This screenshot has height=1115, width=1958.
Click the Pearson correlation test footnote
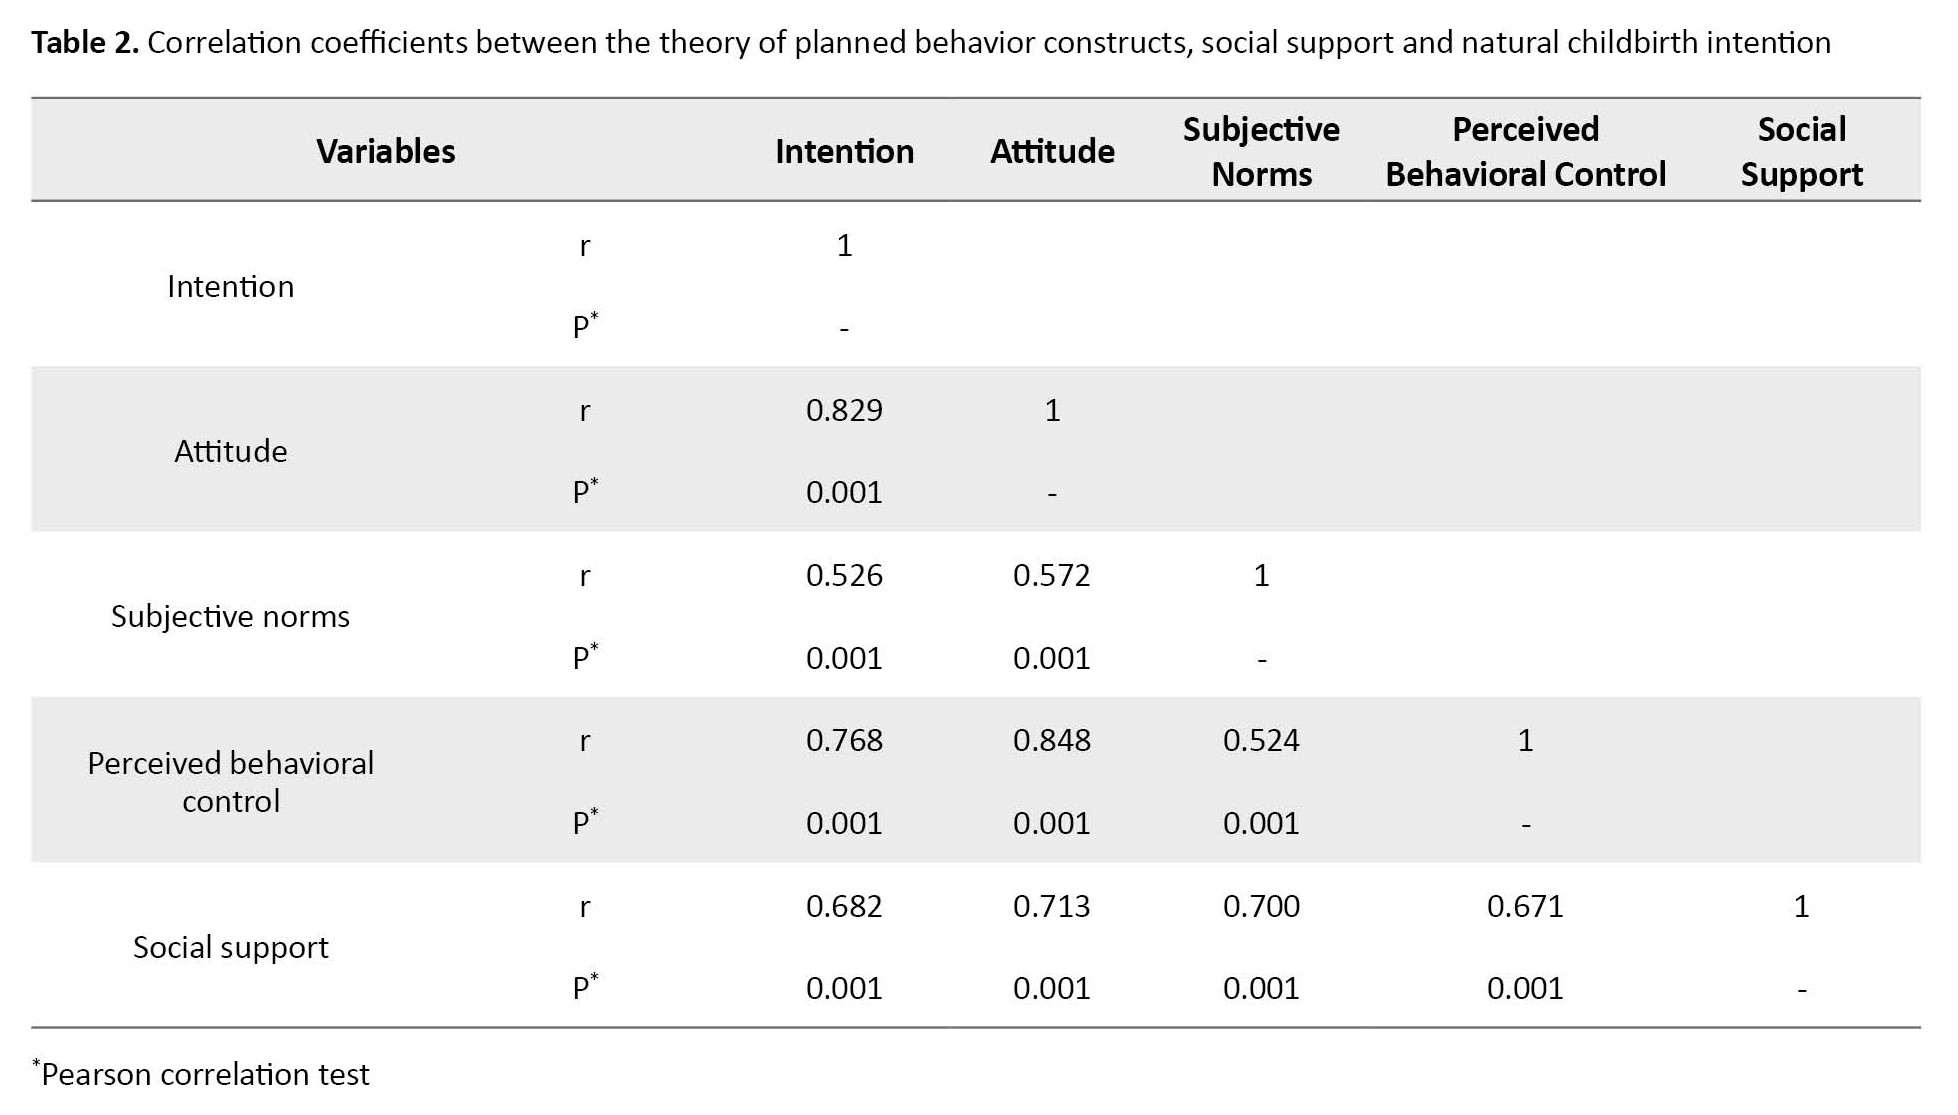tap(204, 1074)
